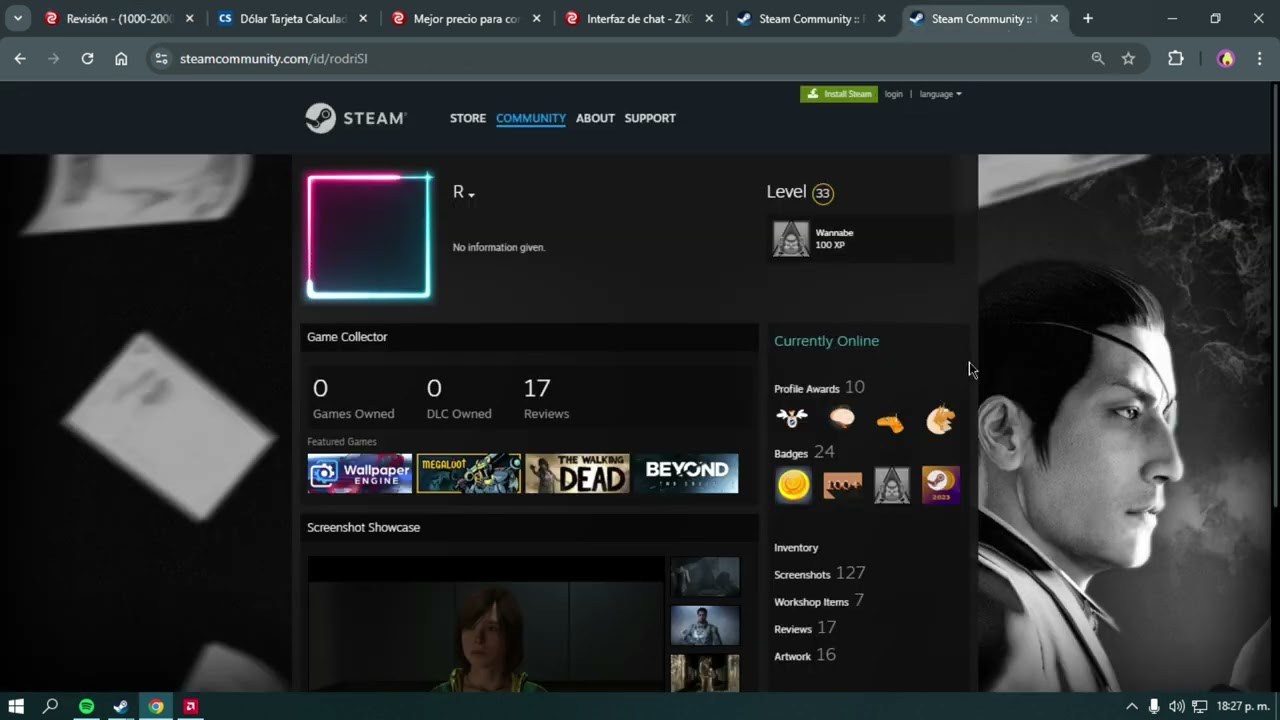
Task: Click the site information icon in address bar
Action: pyautogui.click(x=162, y=59)
